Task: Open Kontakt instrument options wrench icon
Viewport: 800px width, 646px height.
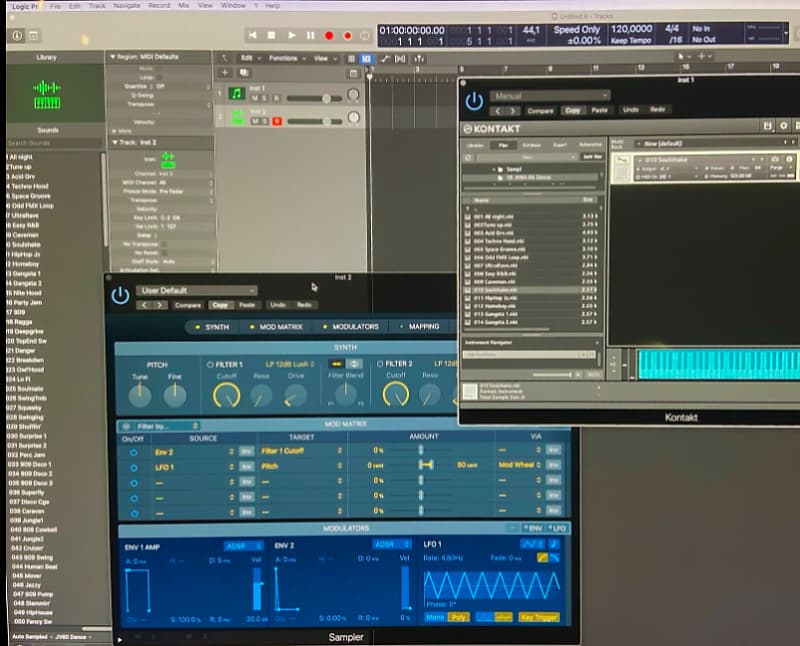Action: tap(776, 159)
